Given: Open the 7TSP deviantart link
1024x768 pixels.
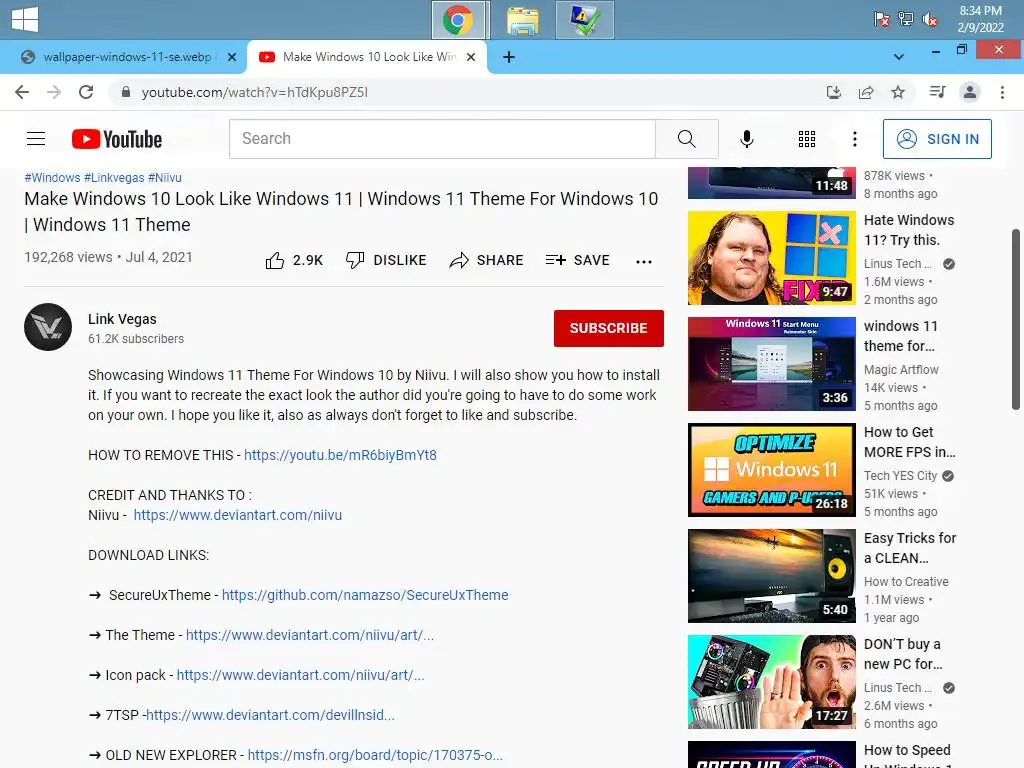Looking at the screenshot, I should coord(270,715).
